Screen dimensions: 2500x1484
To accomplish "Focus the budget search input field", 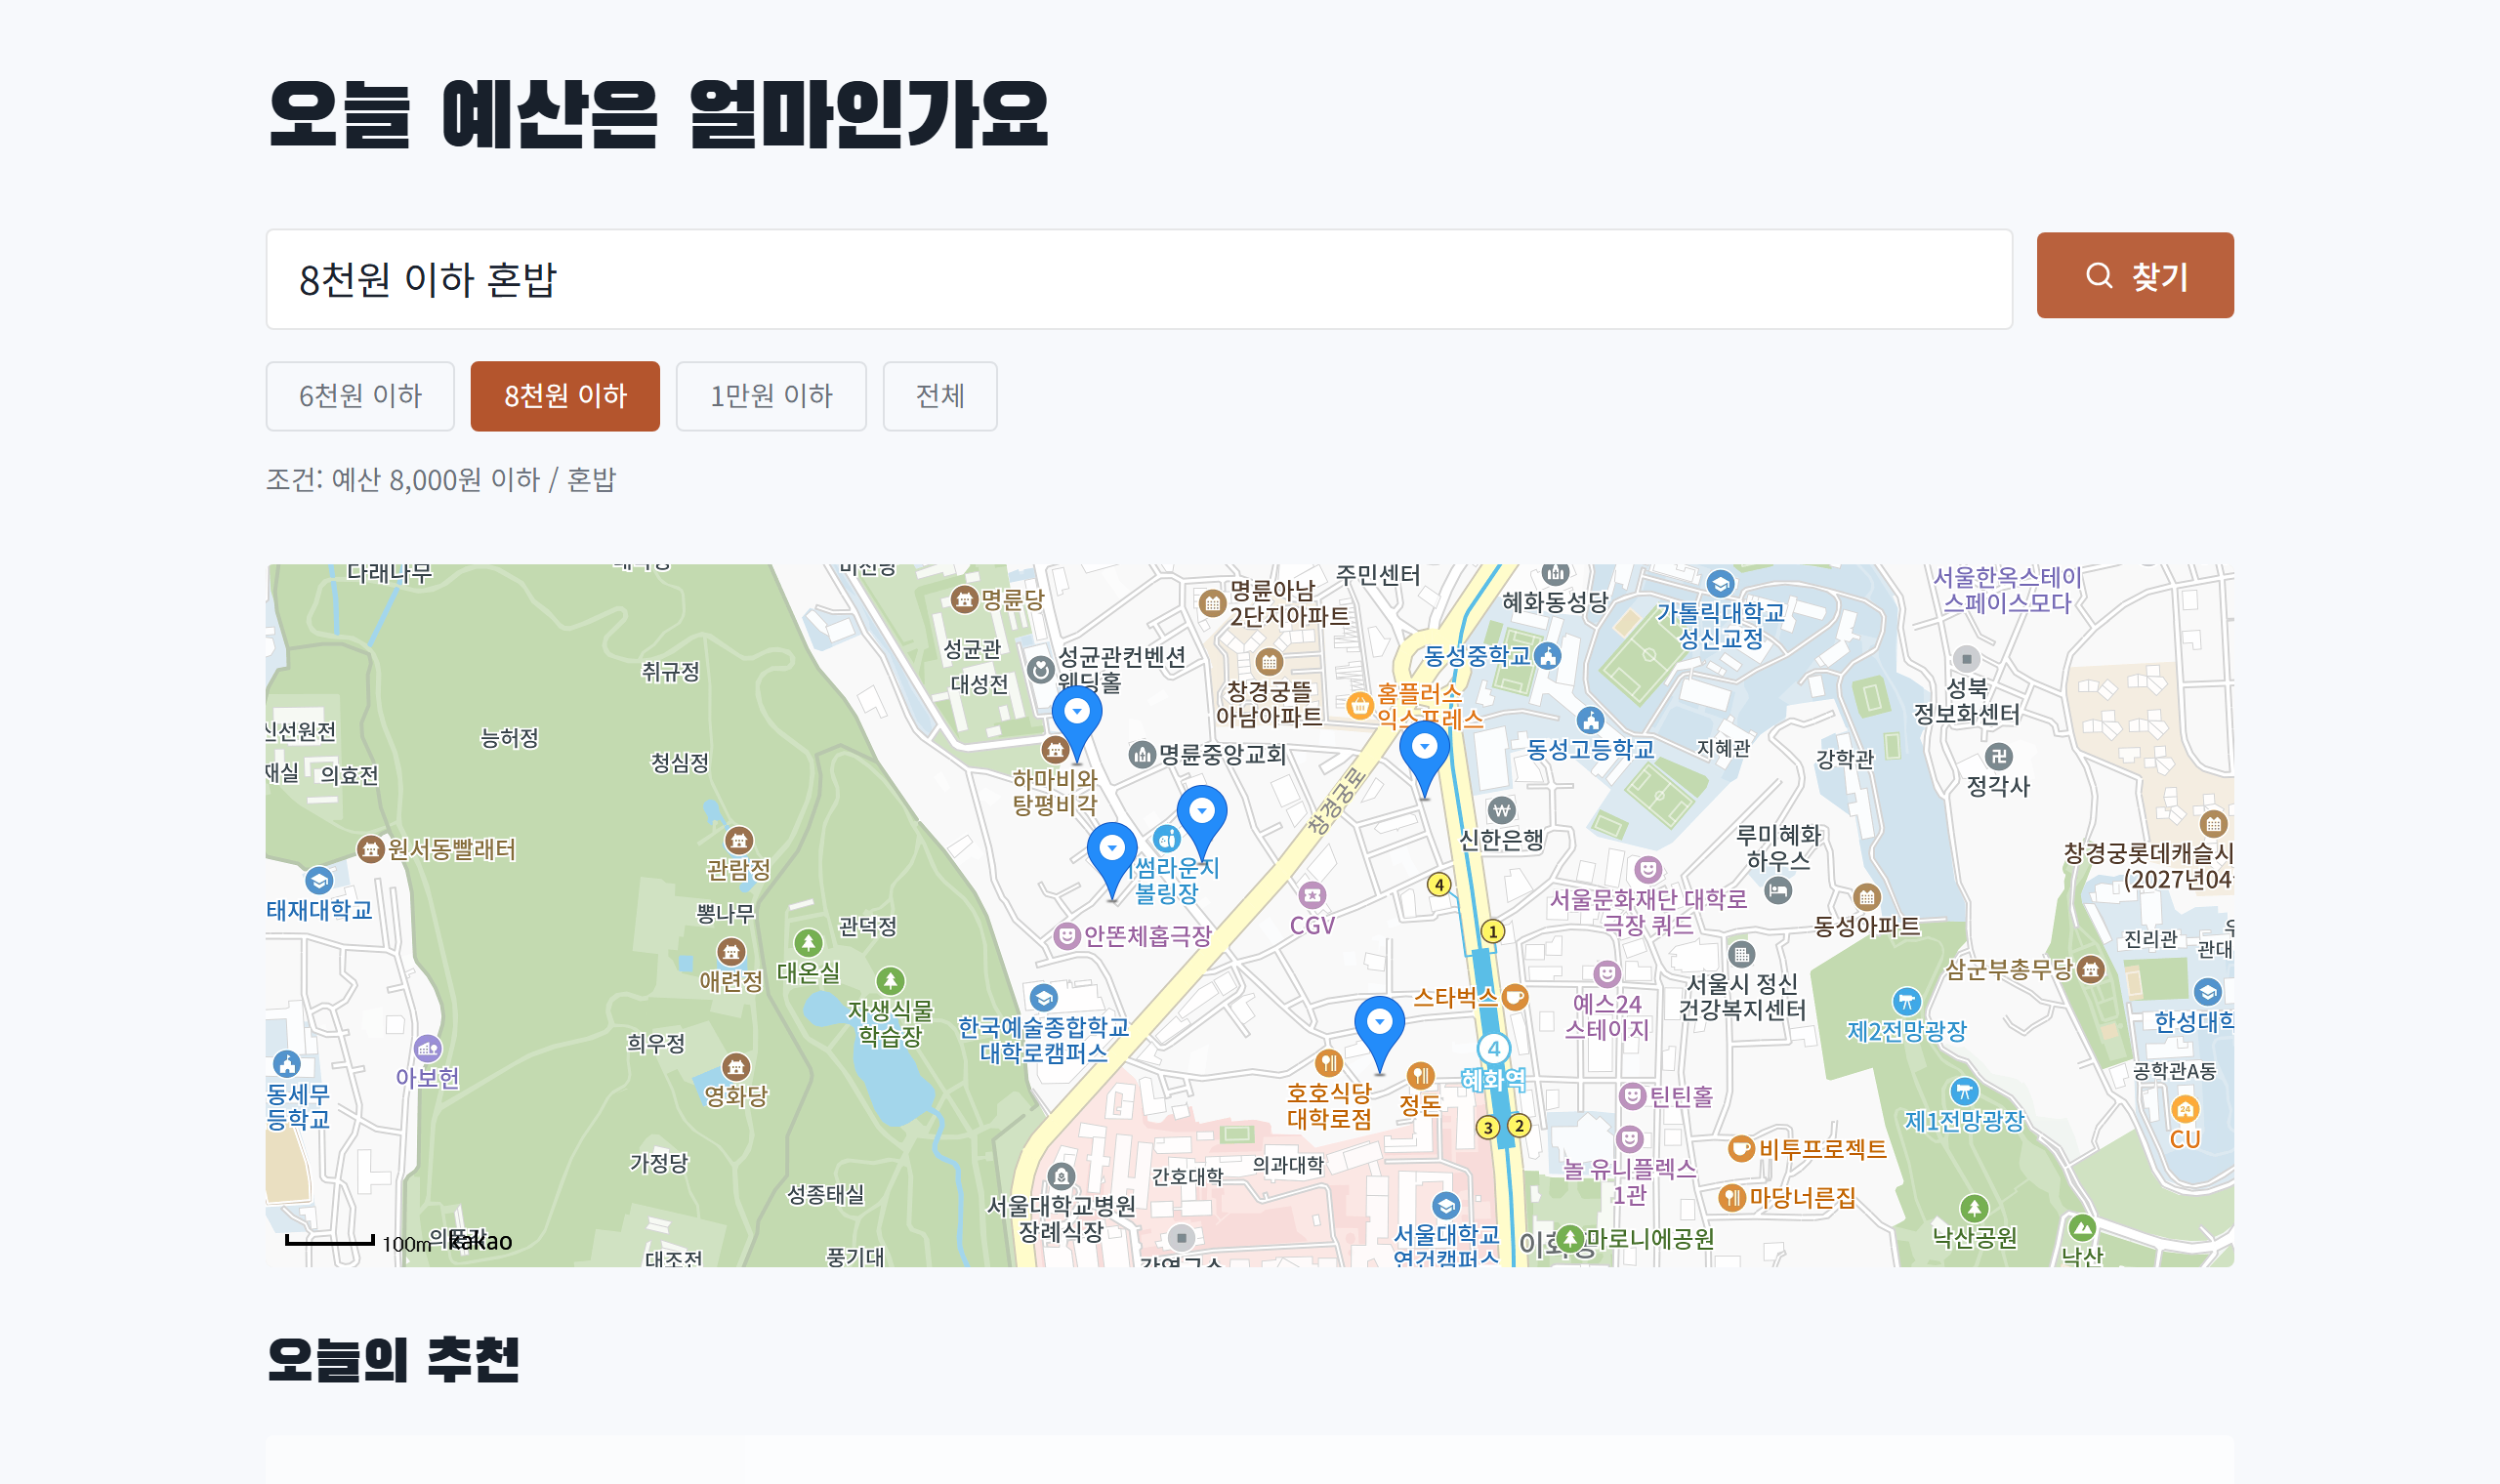I will [x=1139, y=279].
